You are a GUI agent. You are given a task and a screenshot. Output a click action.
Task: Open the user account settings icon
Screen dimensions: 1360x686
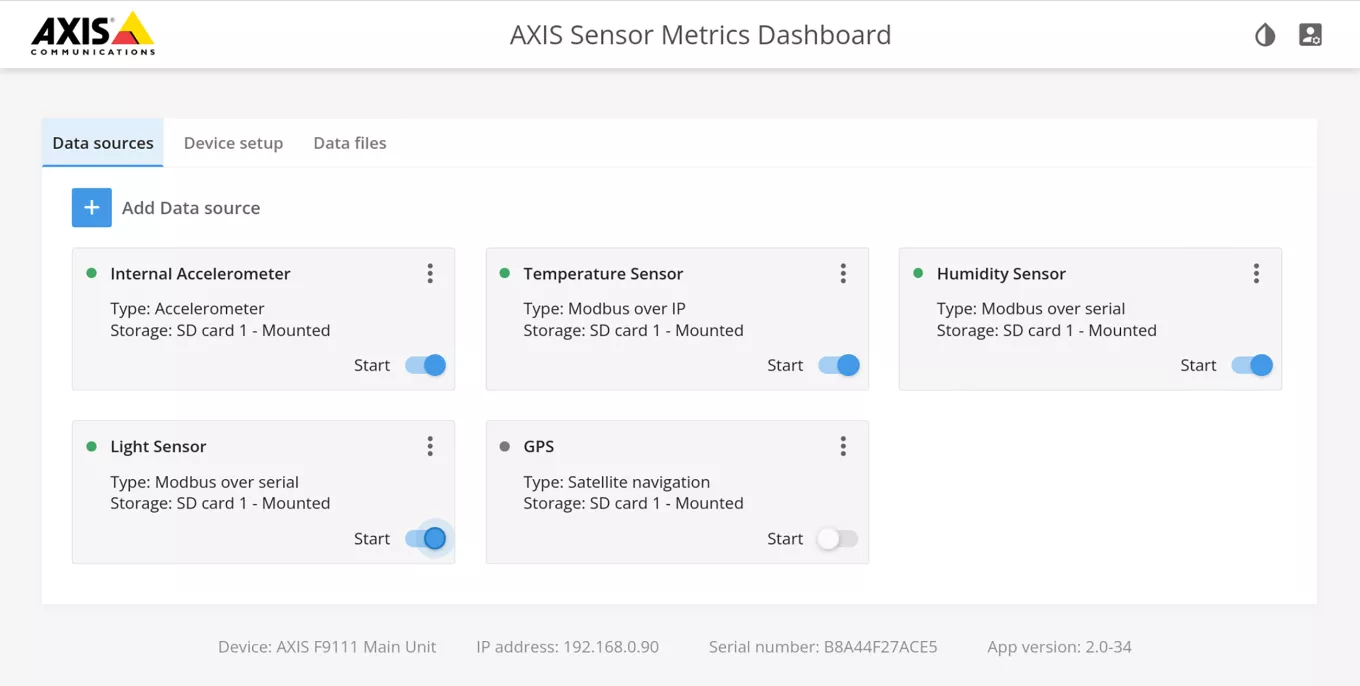tap(1310, 35)
